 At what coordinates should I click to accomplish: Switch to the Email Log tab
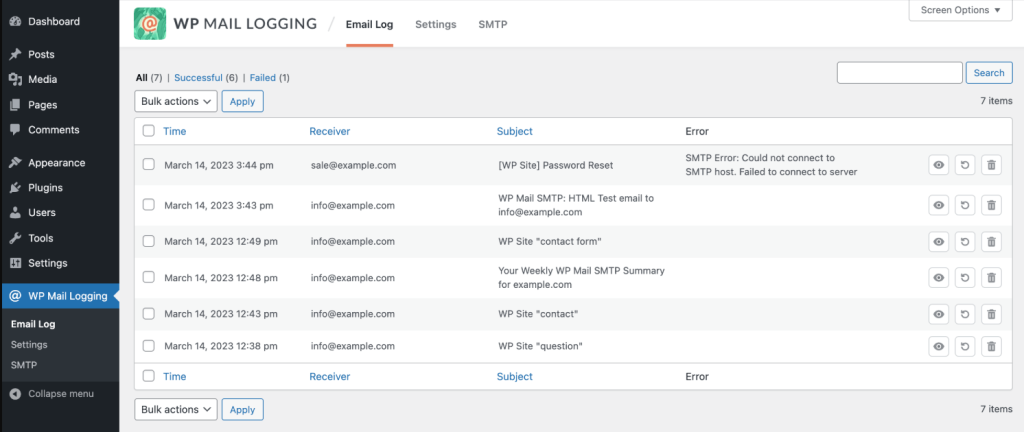[370, 25]
